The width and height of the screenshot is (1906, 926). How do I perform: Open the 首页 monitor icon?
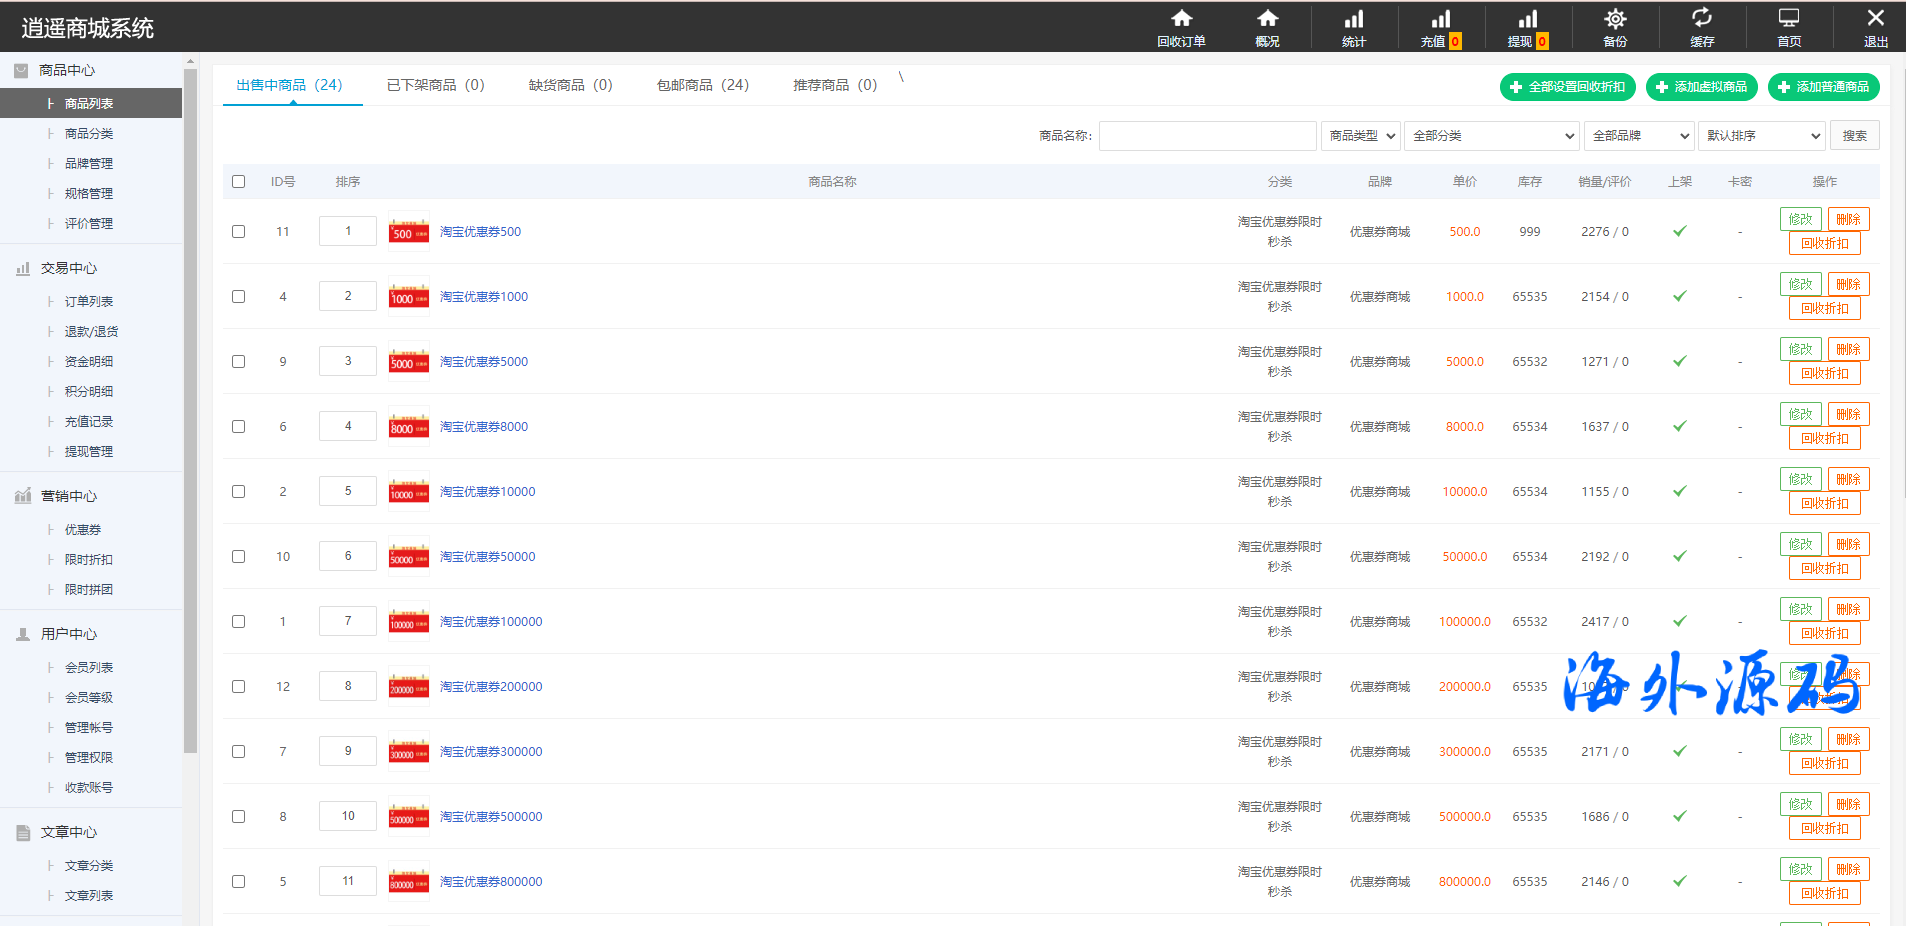tap(1788, 19)
